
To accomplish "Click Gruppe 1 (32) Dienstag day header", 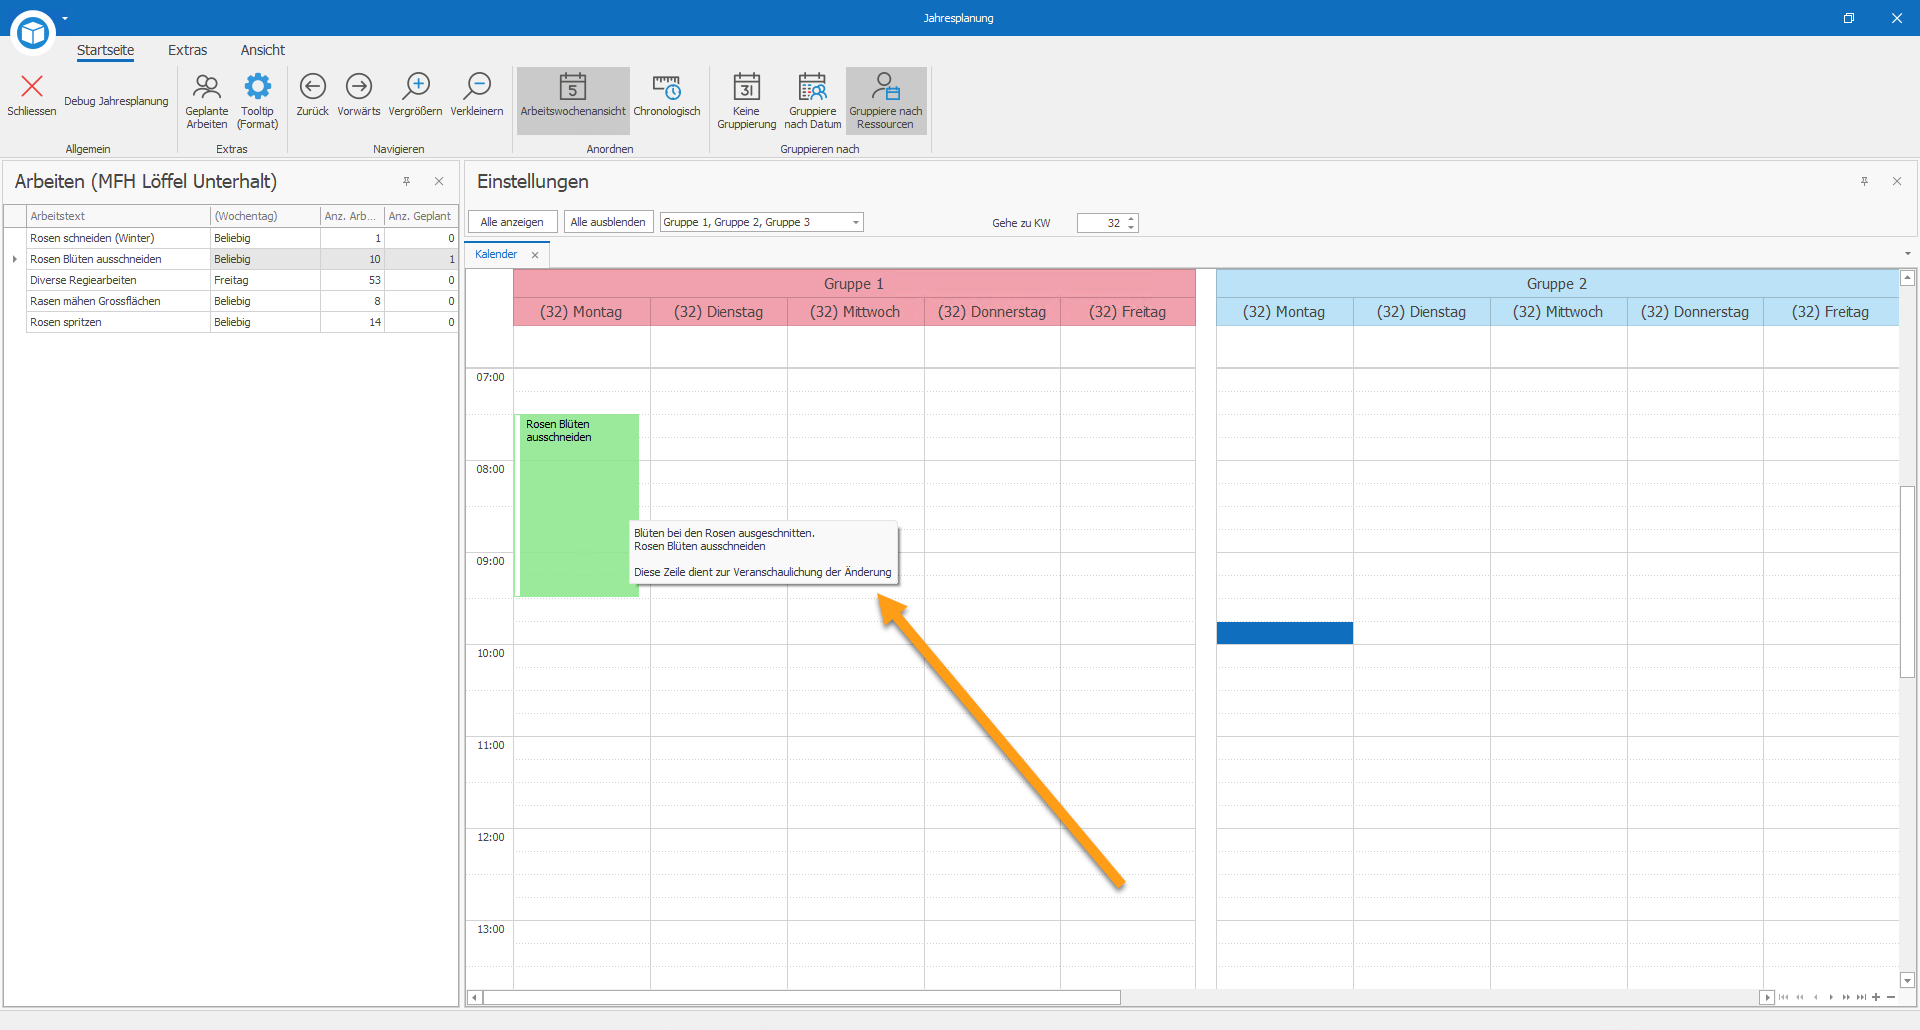I will [x=718, y=312].
